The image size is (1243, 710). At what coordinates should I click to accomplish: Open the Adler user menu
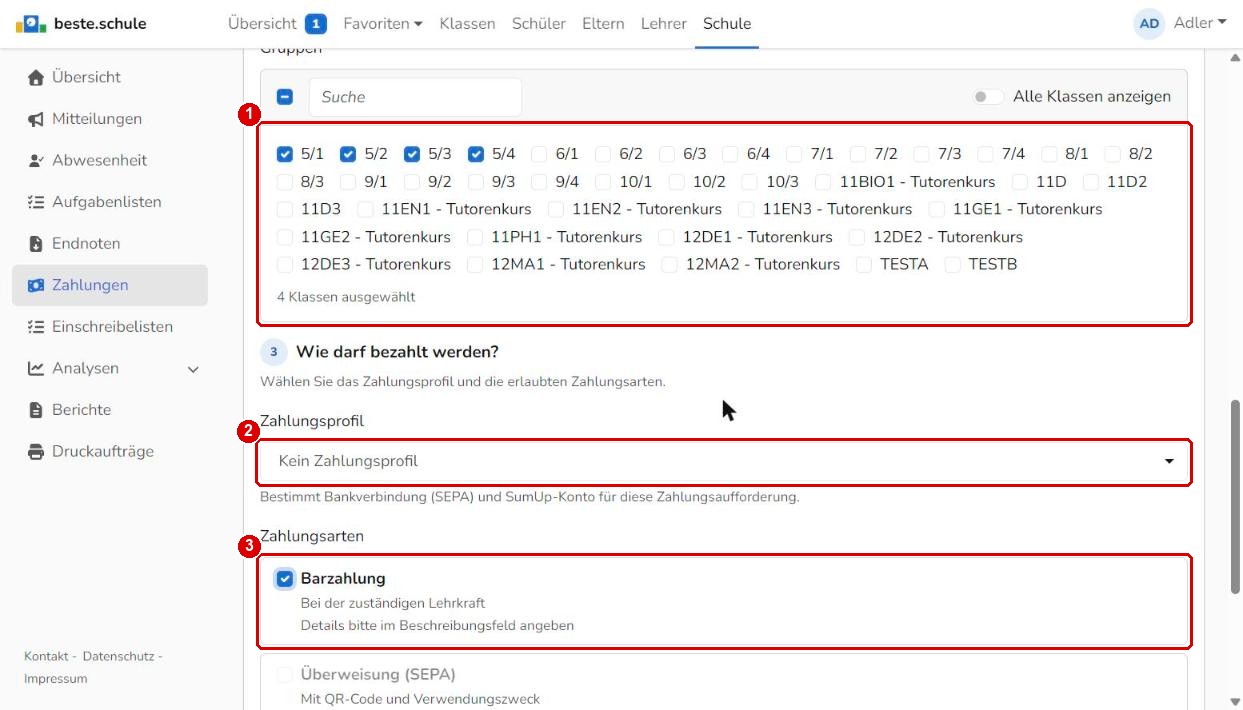[x=1200, y=23]
